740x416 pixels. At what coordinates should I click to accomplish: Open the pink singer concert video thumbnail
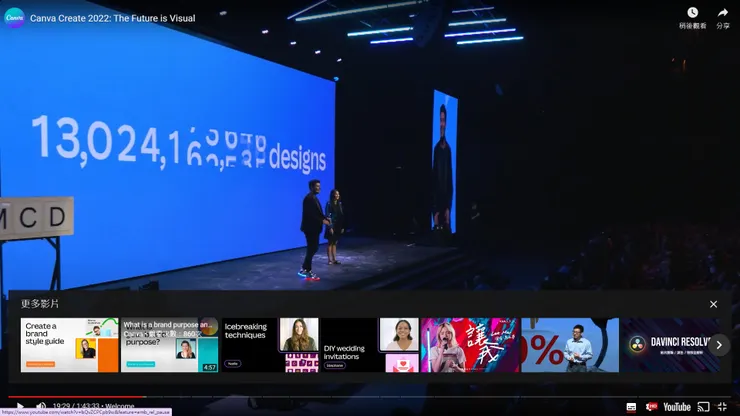470,345
